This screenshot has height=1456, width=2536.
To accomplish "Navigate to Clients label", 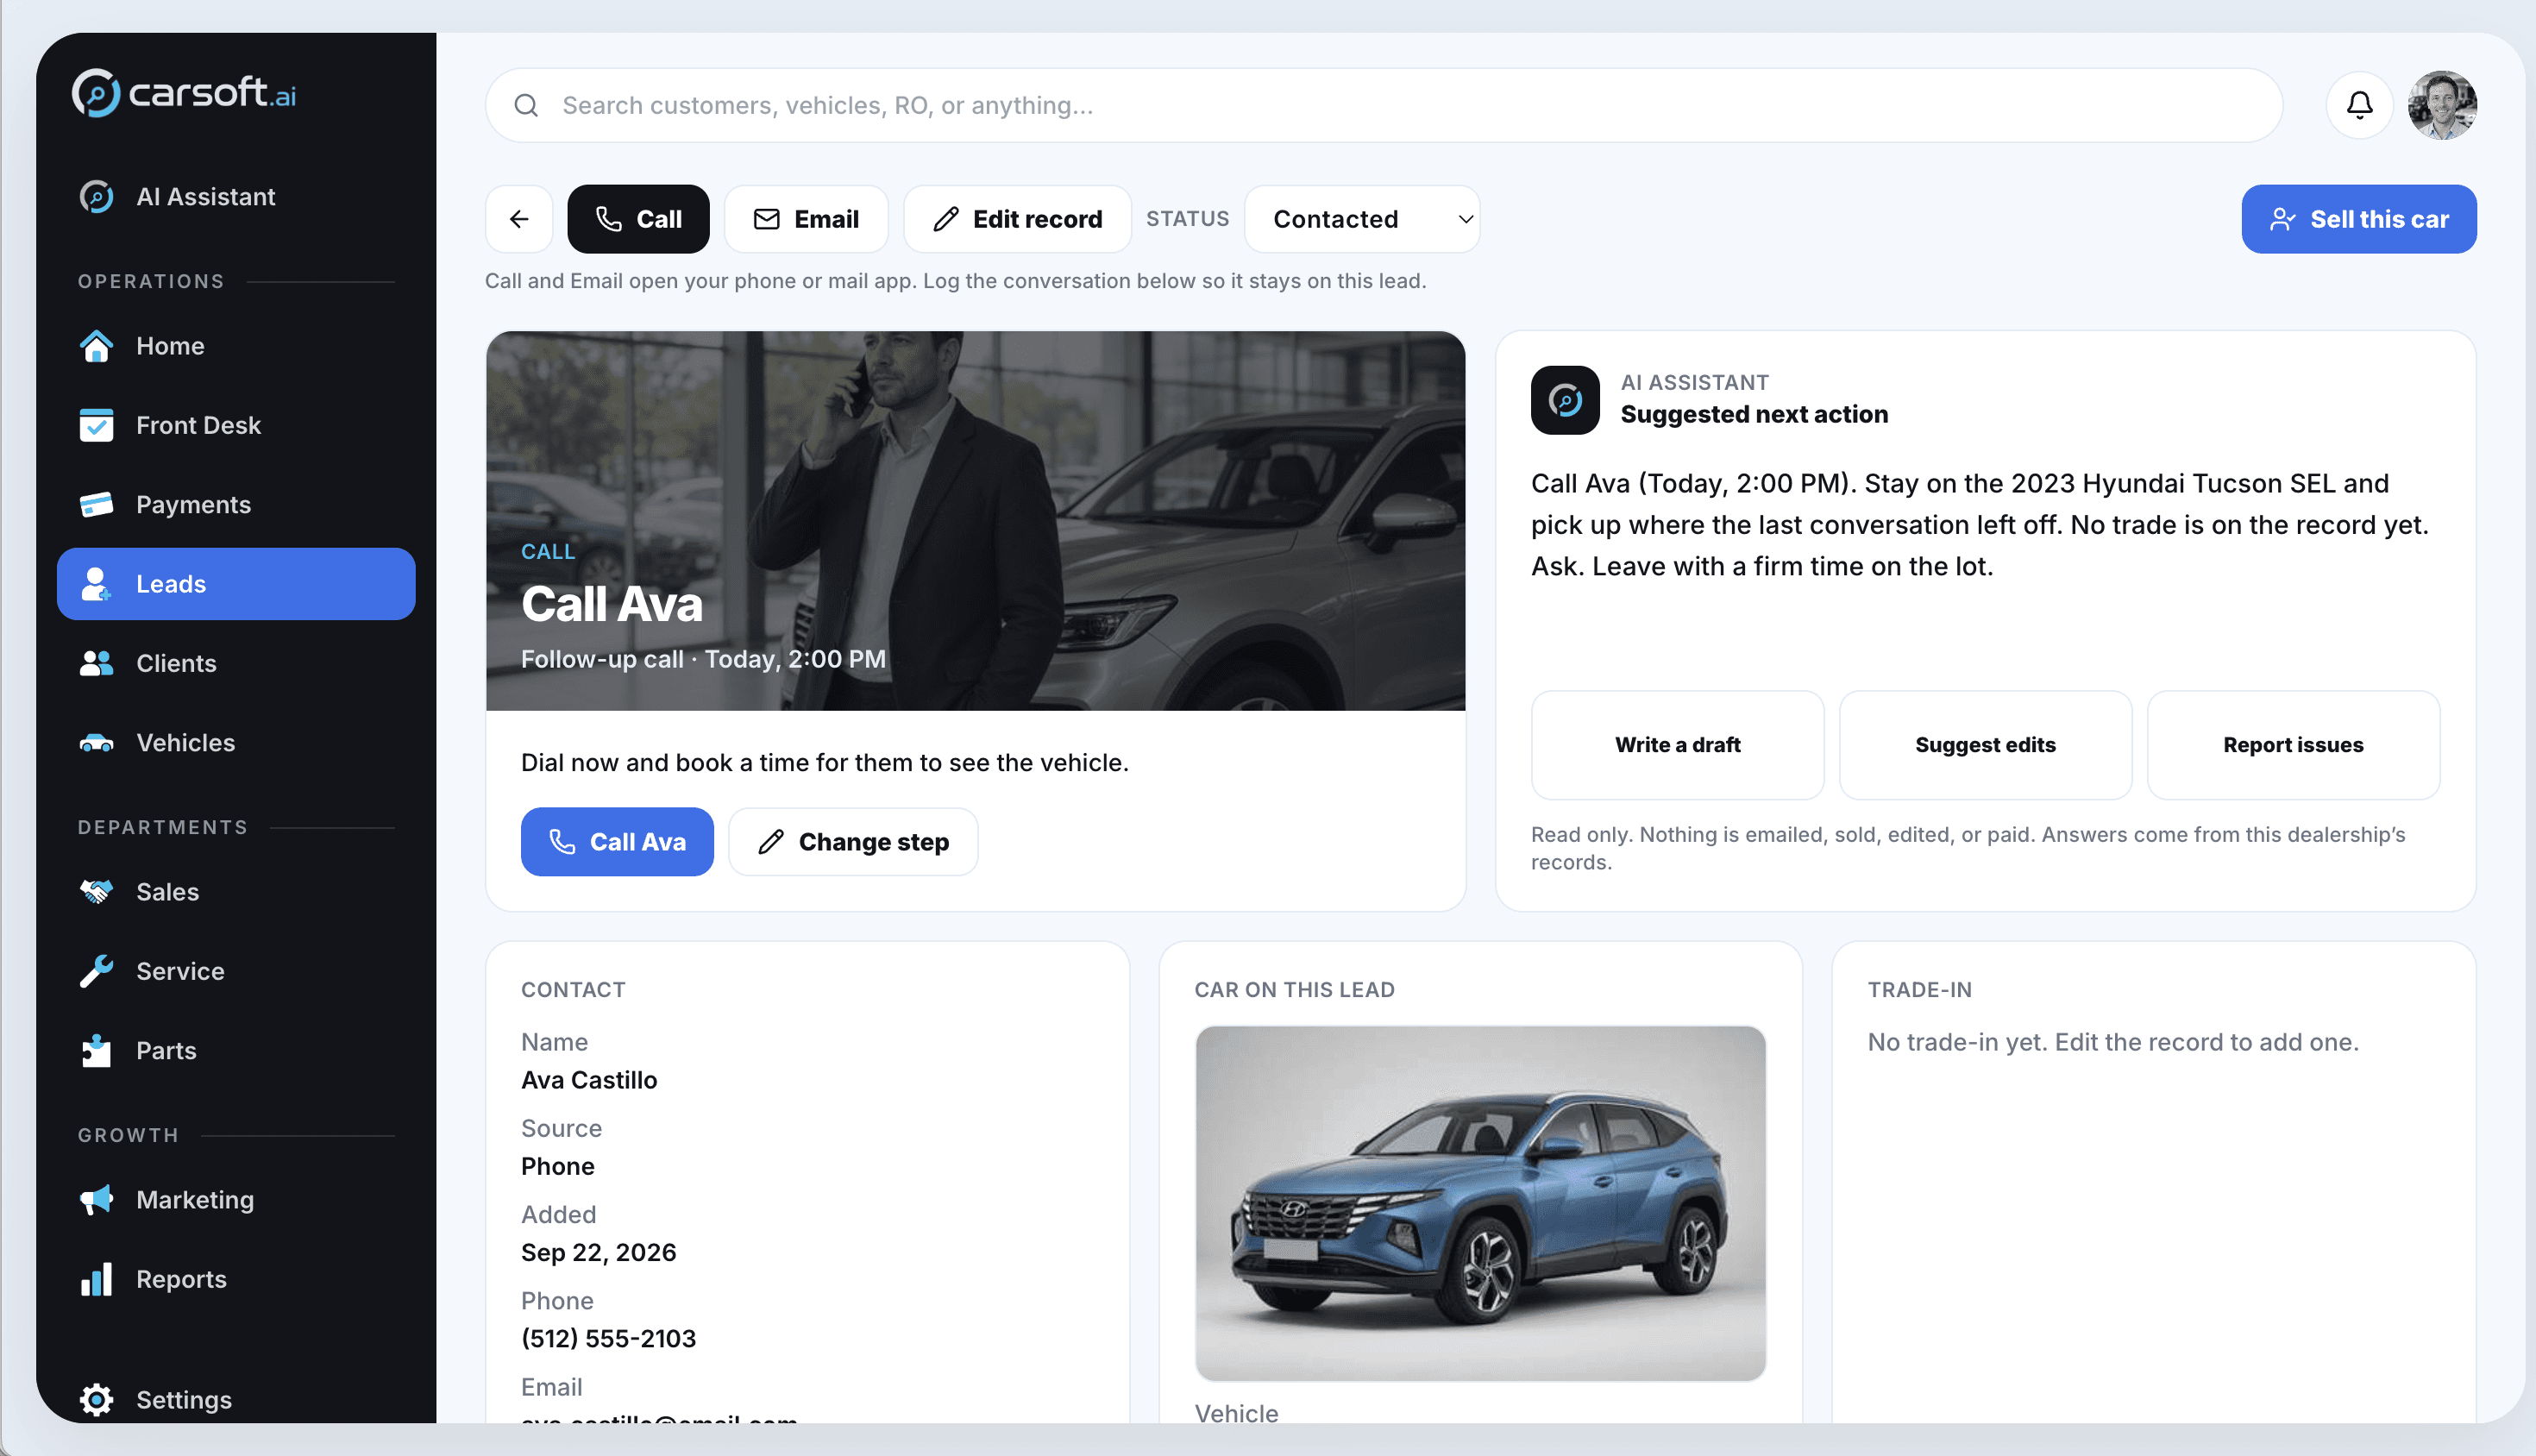I will (176, 663).
